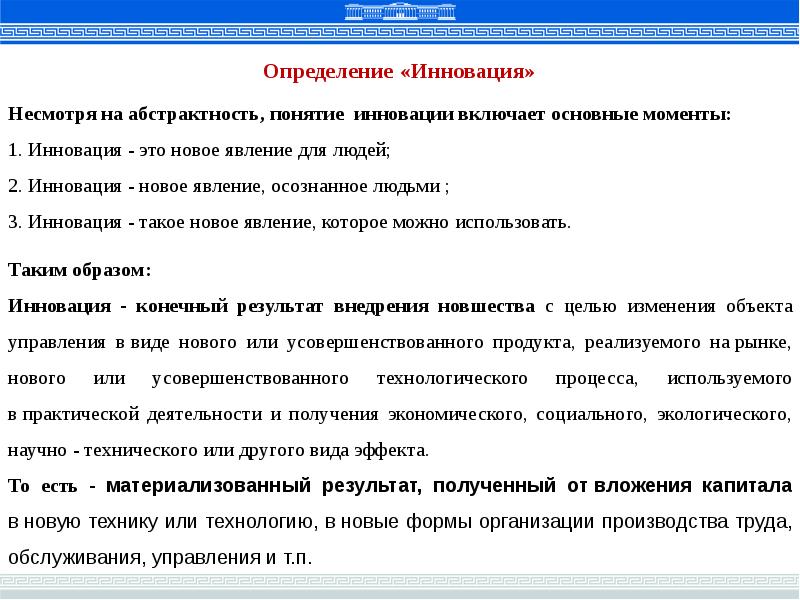This screenshot has height=600, width=800.
Task: Select the line starting «Несмотря на абстрактность»
Action: [369, 114]
